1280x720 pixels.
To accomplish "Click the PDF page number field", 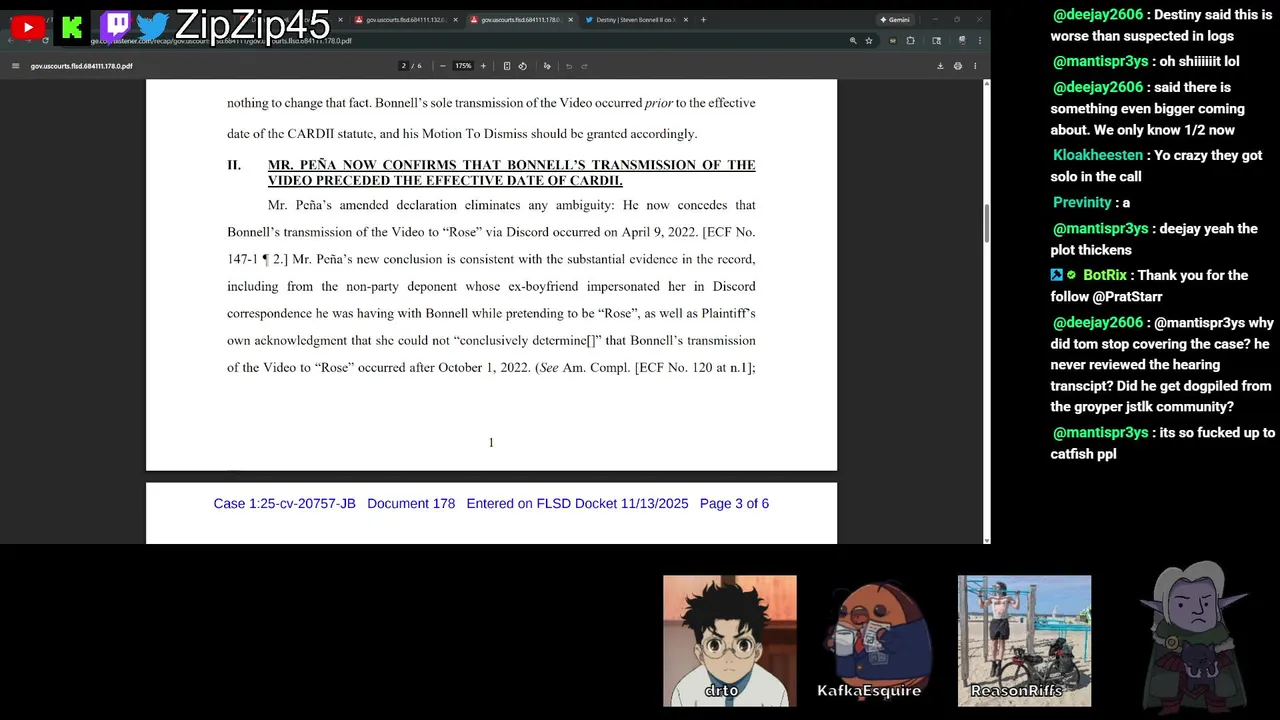I will pyautogui.click(x=404, y=66).
